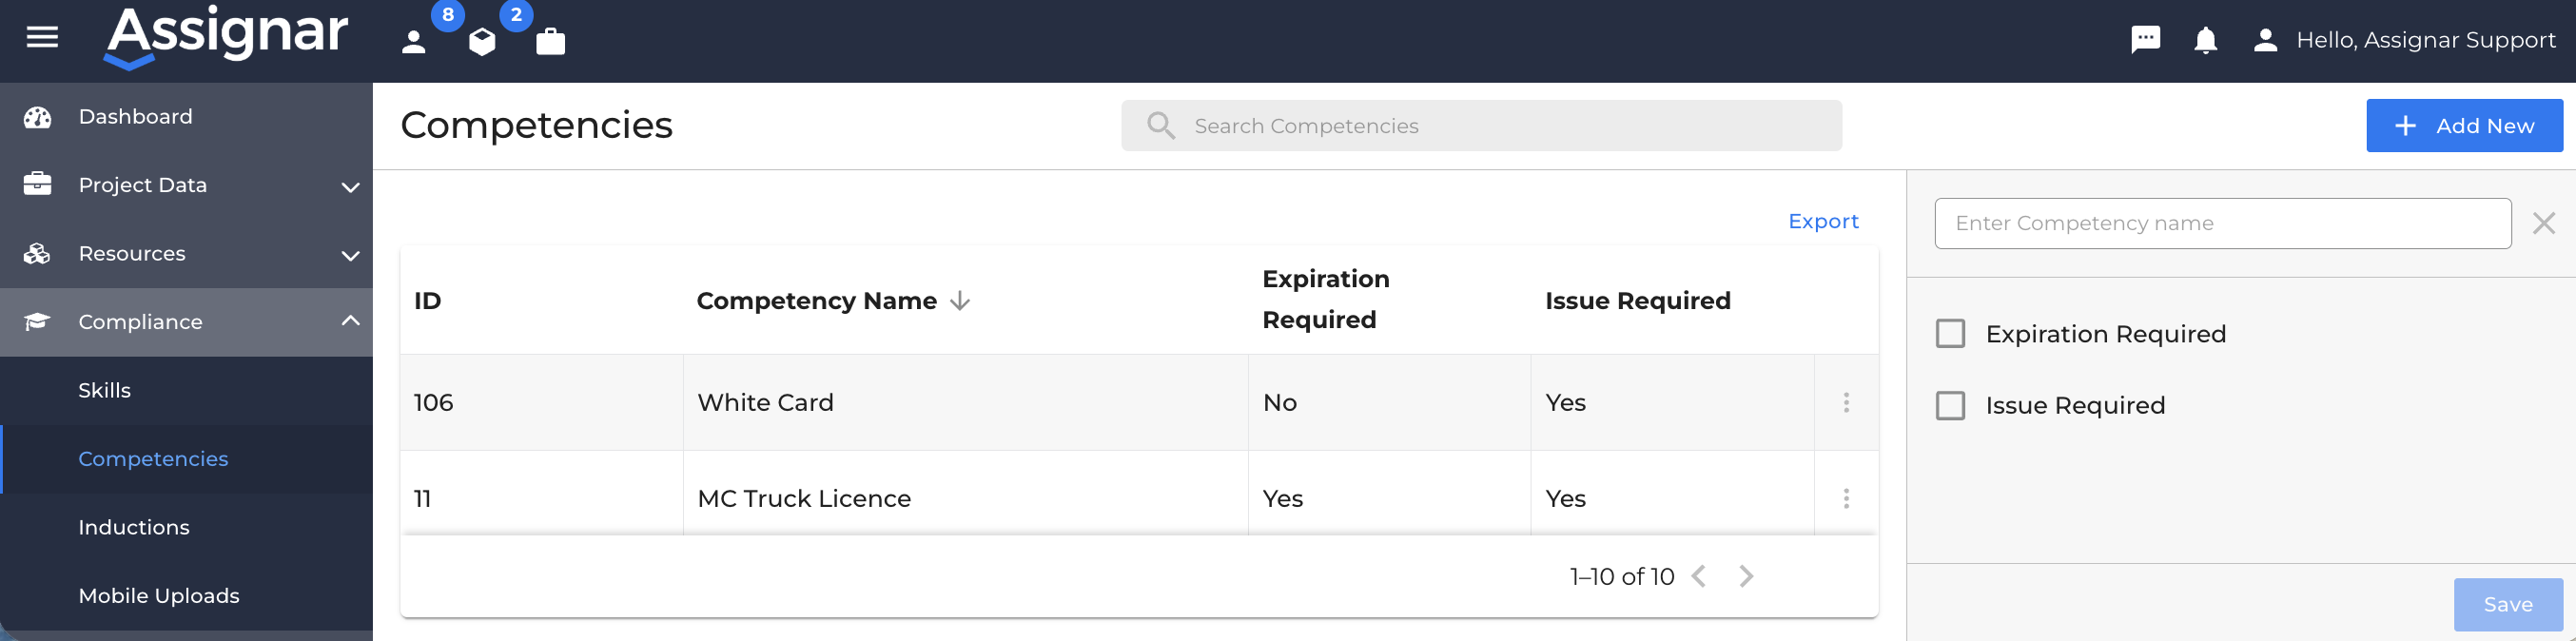The width and height of the screenshot is (2576, 641).
Task: Open row options for MC Truck Licence
Action: click(1846, 498)
